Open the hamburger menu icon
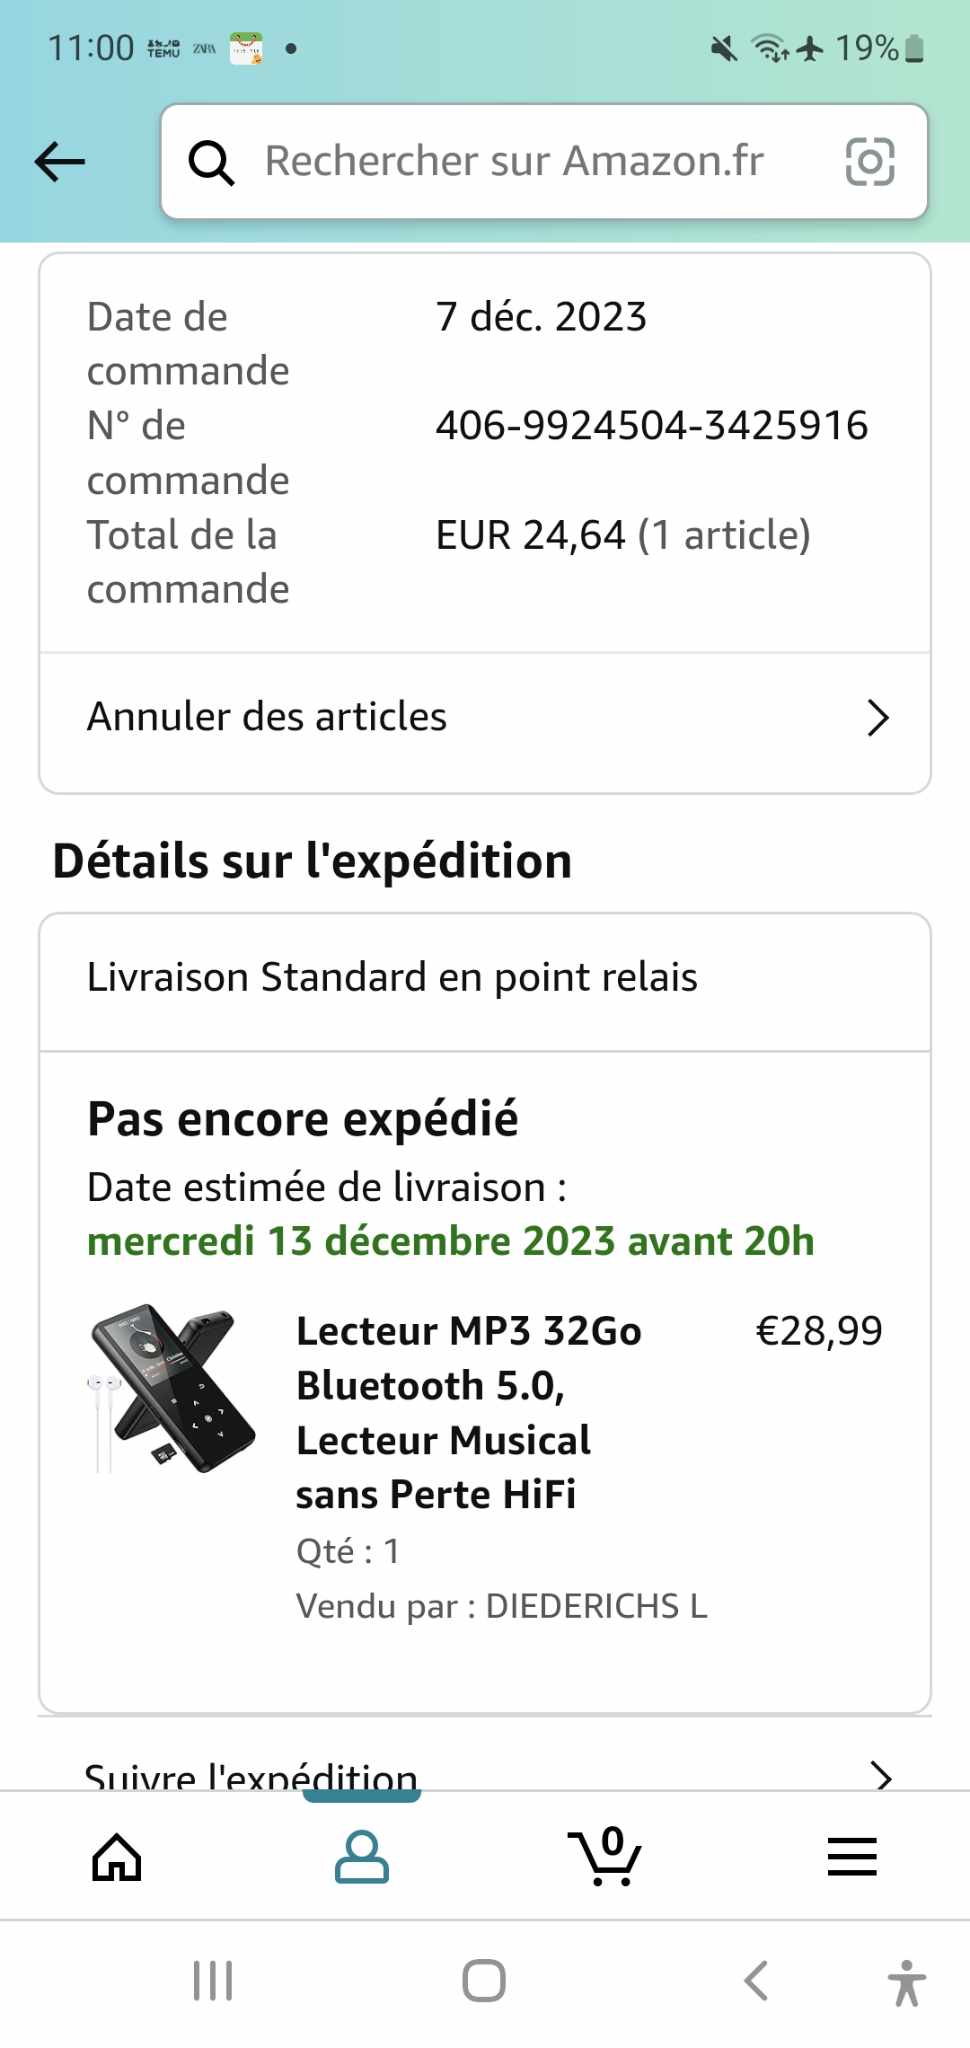The height and width of the screenshot is (2048, 970). click(x=851, y=1858)
